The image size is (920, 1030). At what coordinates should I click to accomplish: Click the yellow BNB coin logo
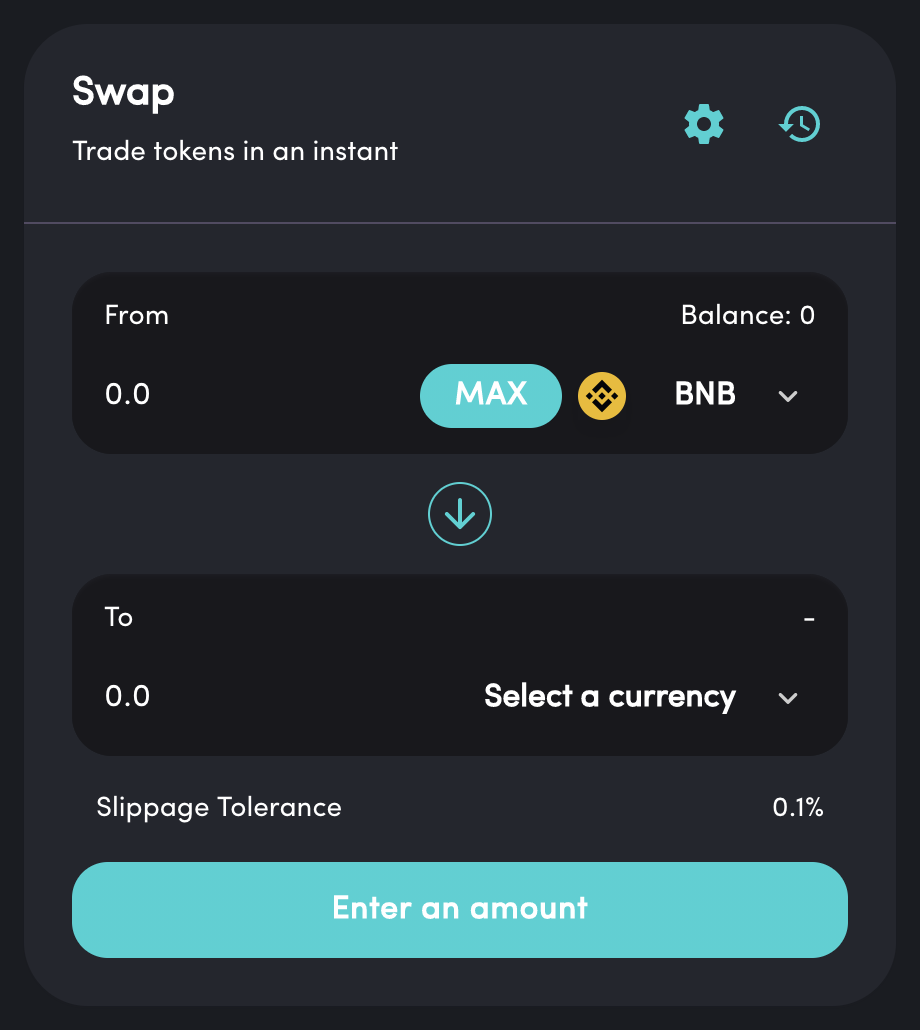tap(602, 396)
